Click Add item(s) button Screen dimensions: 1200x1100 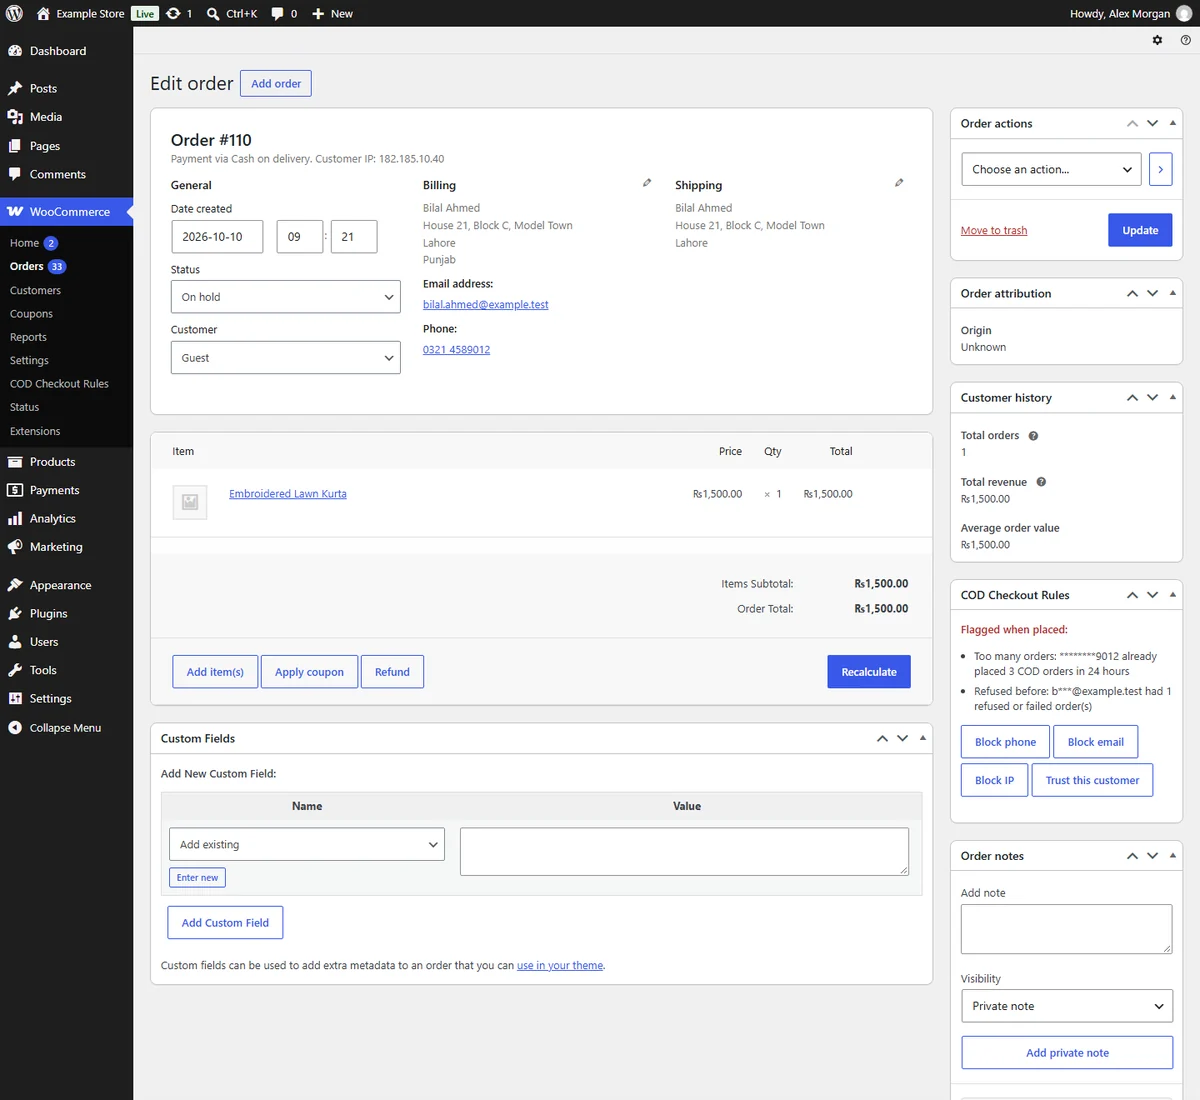215,672
